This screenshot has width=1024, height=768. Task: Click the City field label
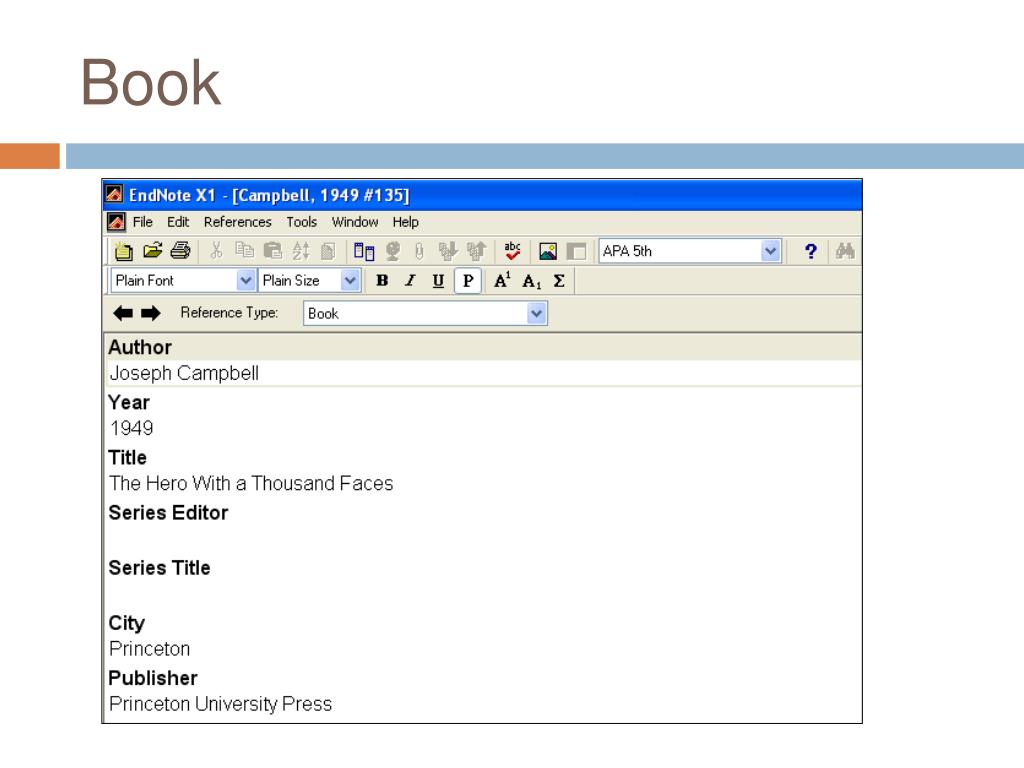point(127,624)
